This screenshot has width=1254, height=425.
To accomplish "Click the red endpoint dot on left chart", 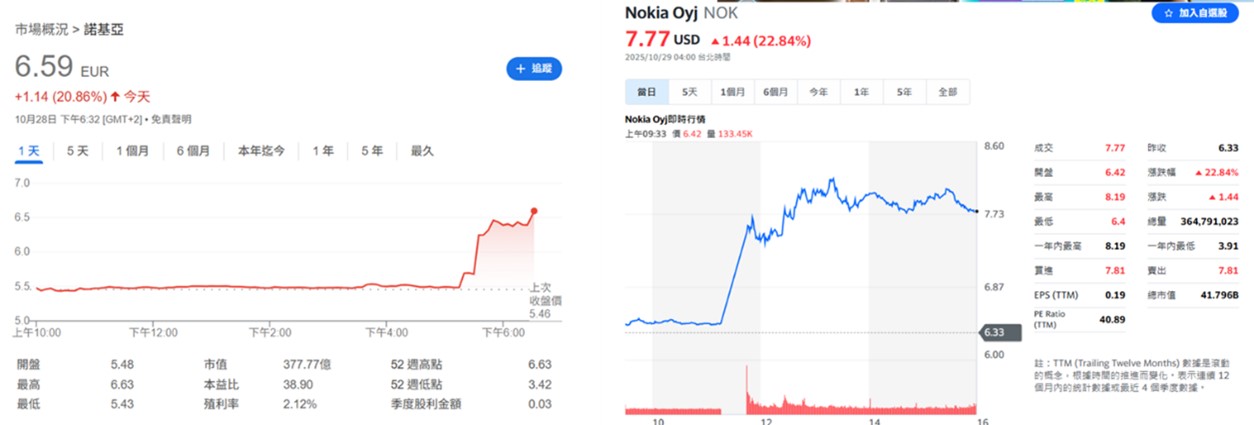I will coord(534,211).
